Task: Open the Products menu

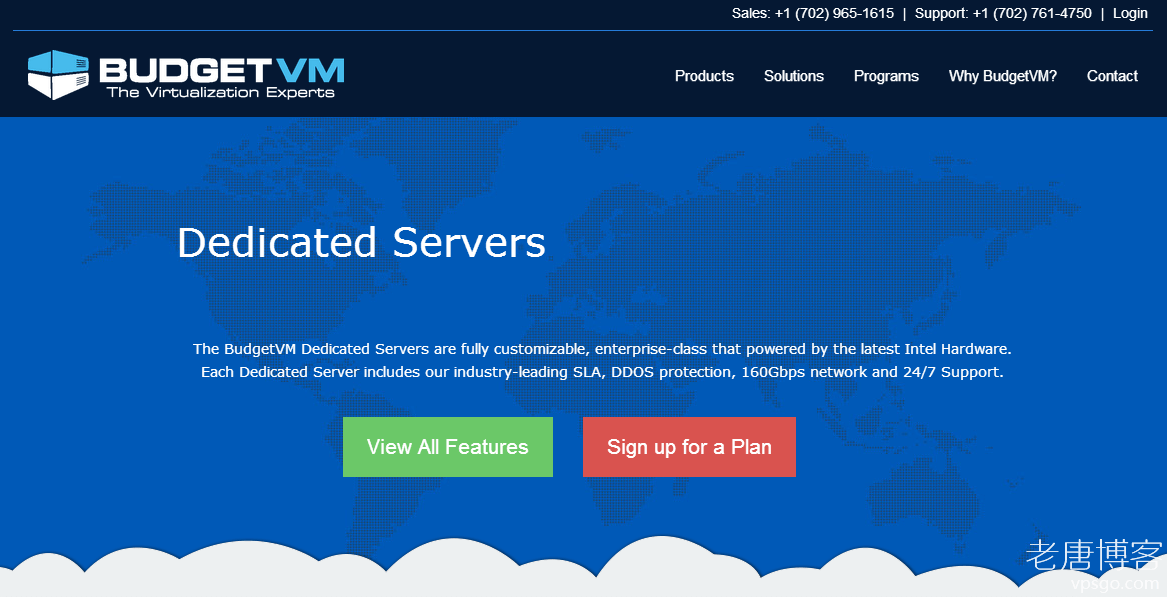Action: [704, 76]
